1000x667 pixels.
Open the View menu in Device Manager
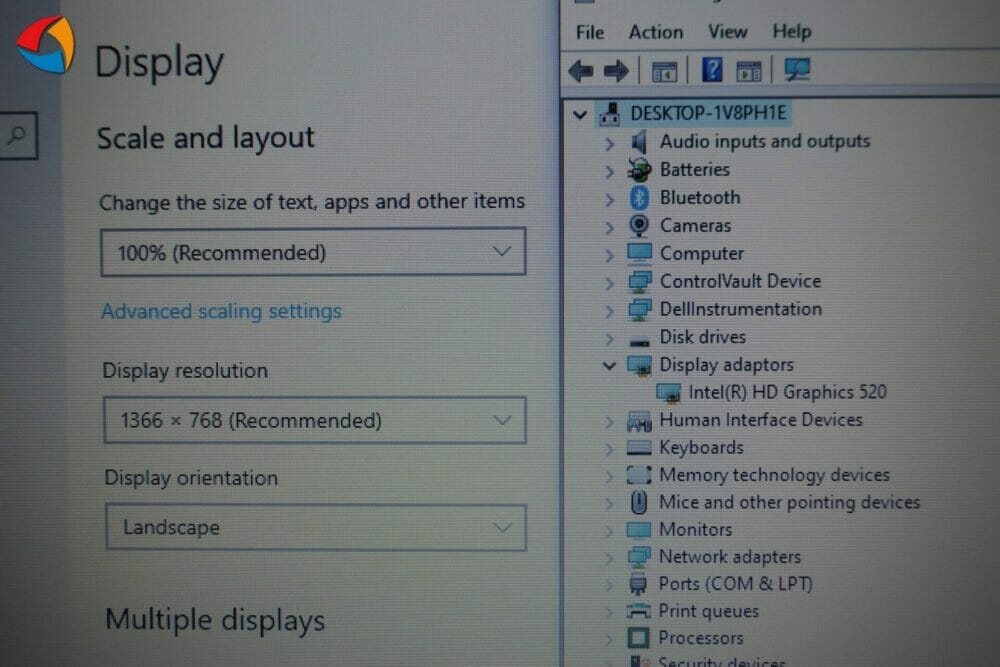pos(727,32)
